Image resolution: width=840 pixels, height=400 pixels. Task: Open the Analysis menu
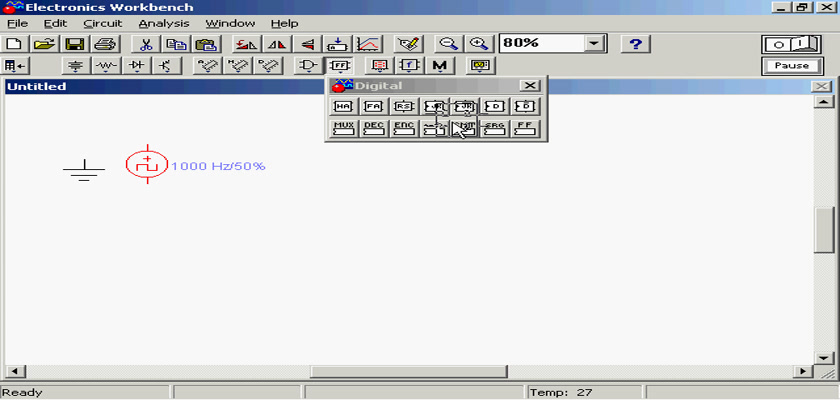[x=164, y=23]
